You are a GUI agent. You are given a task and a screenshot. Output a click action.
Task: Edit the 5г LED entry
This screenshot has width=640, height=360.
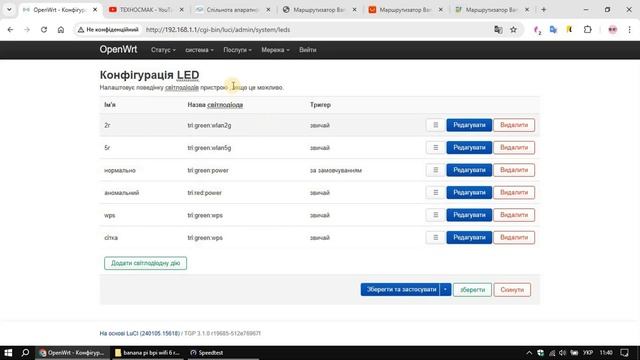click(x=469, y=147)
